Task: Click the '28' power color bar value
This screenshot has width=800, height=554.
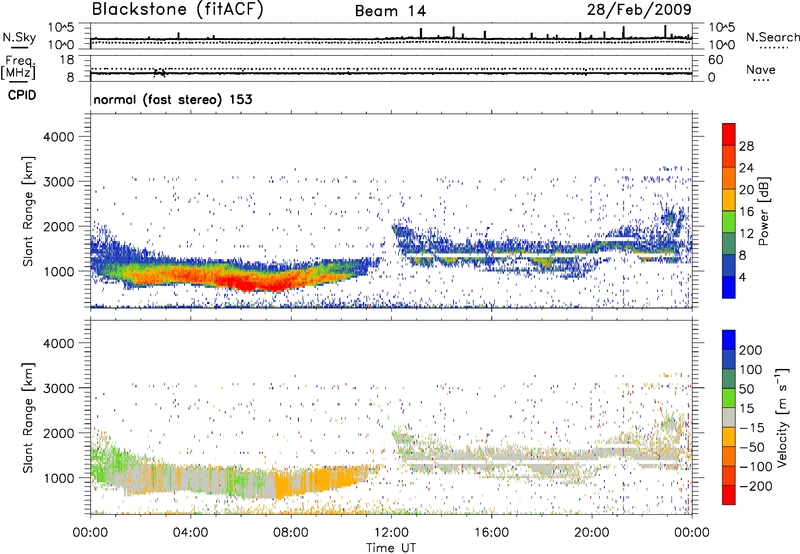Action: [x=746, y=146]
